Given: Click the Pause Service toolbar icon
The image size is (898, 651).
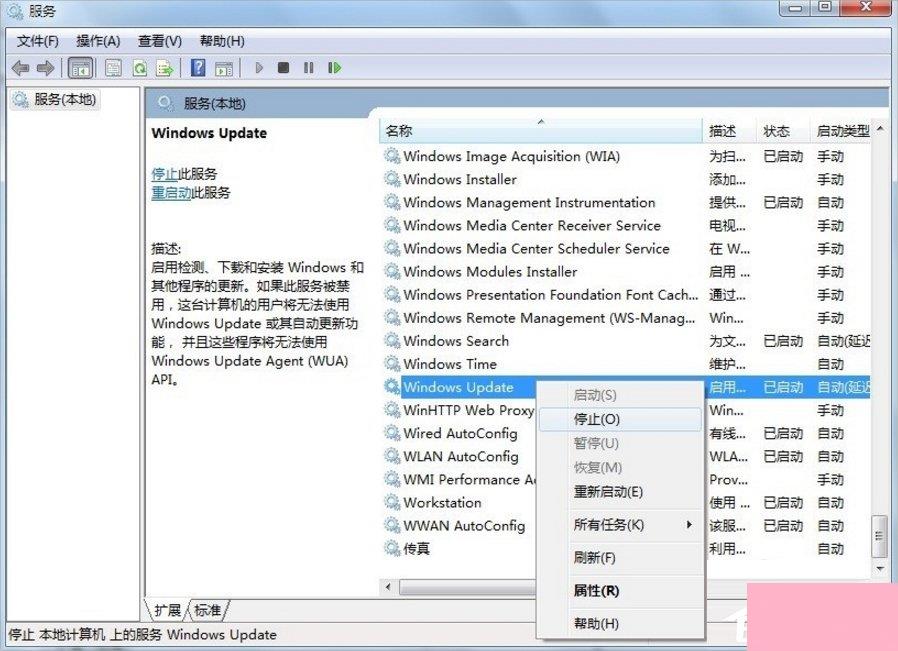Looking at the screenshot, I should 309,68.
